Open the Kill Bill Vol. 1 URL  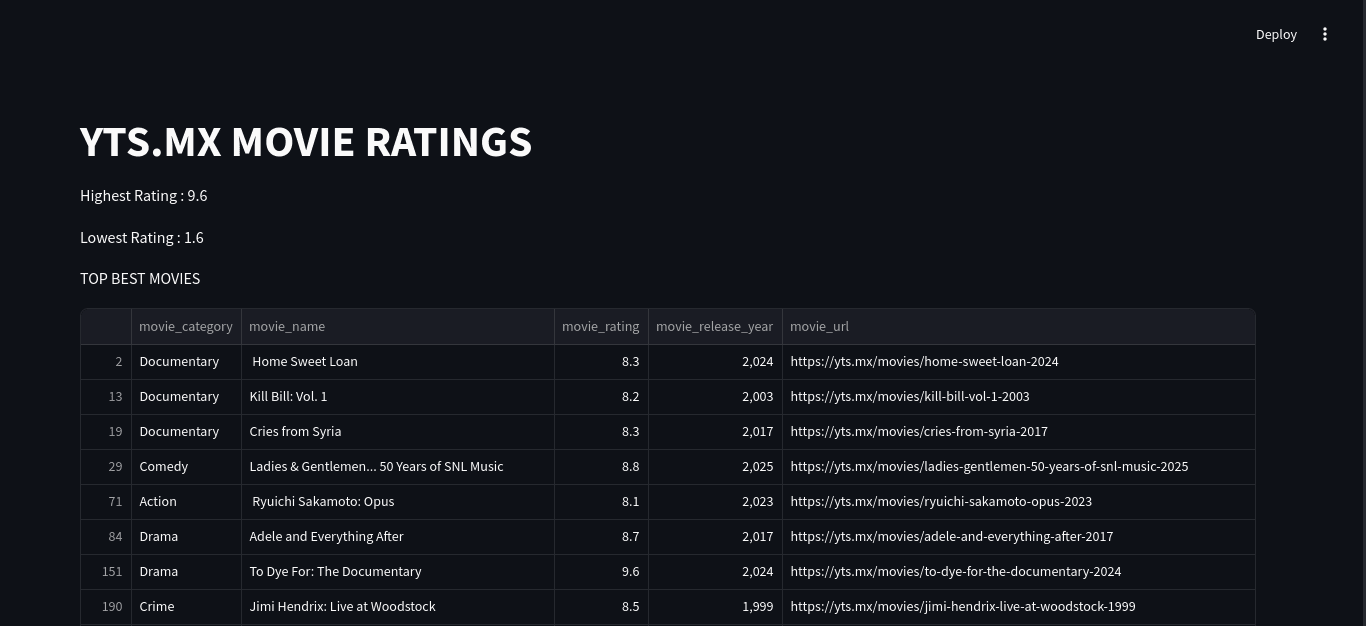point(910,397)
